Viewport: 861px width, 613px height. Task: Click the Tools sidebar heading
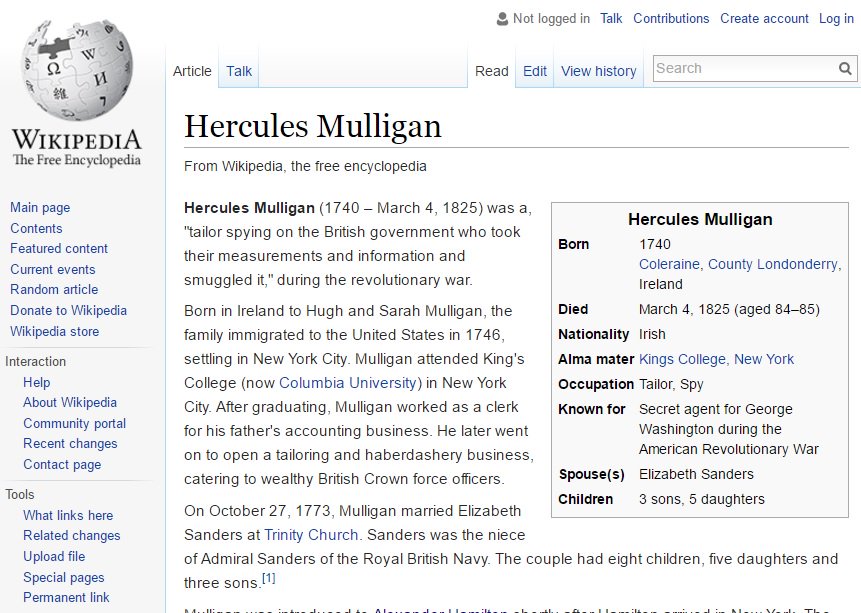(20, 494)
